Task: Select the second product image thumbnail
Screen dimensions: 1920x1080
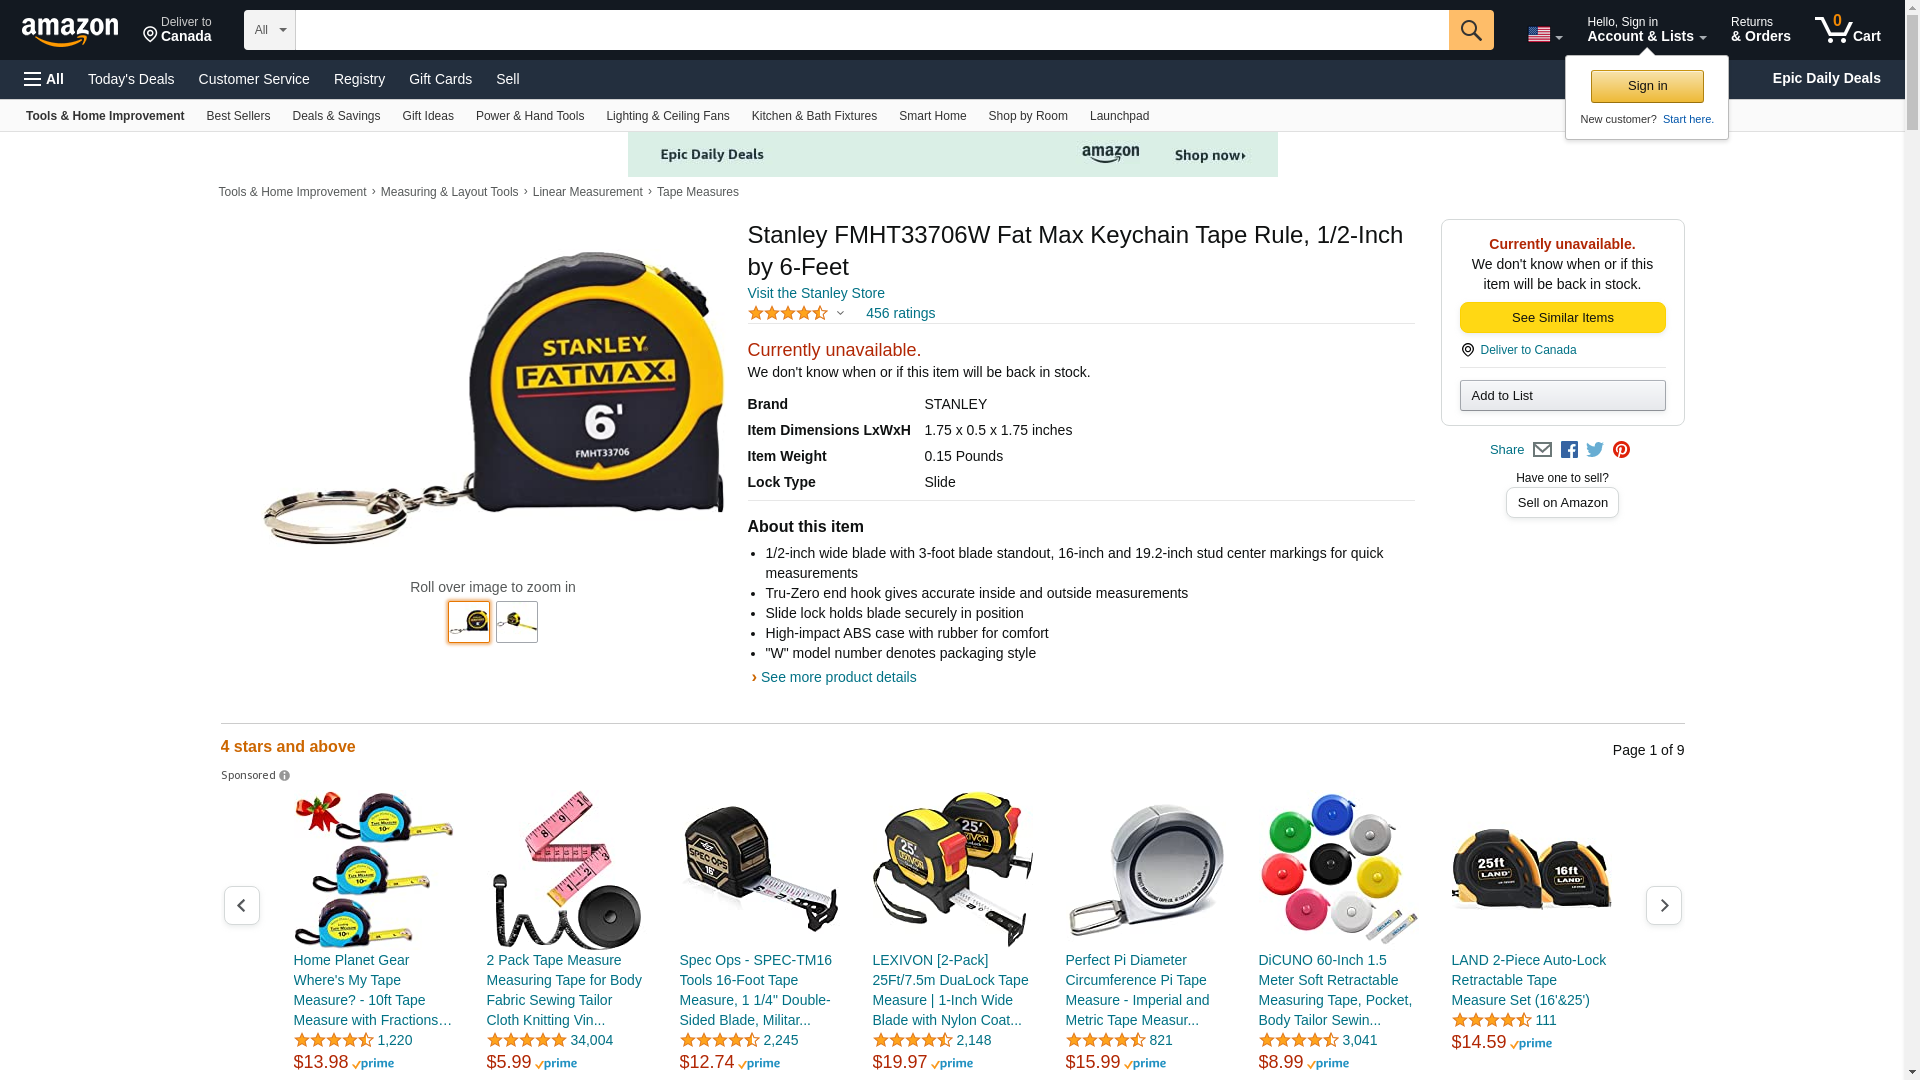Action: click(517, 622)
